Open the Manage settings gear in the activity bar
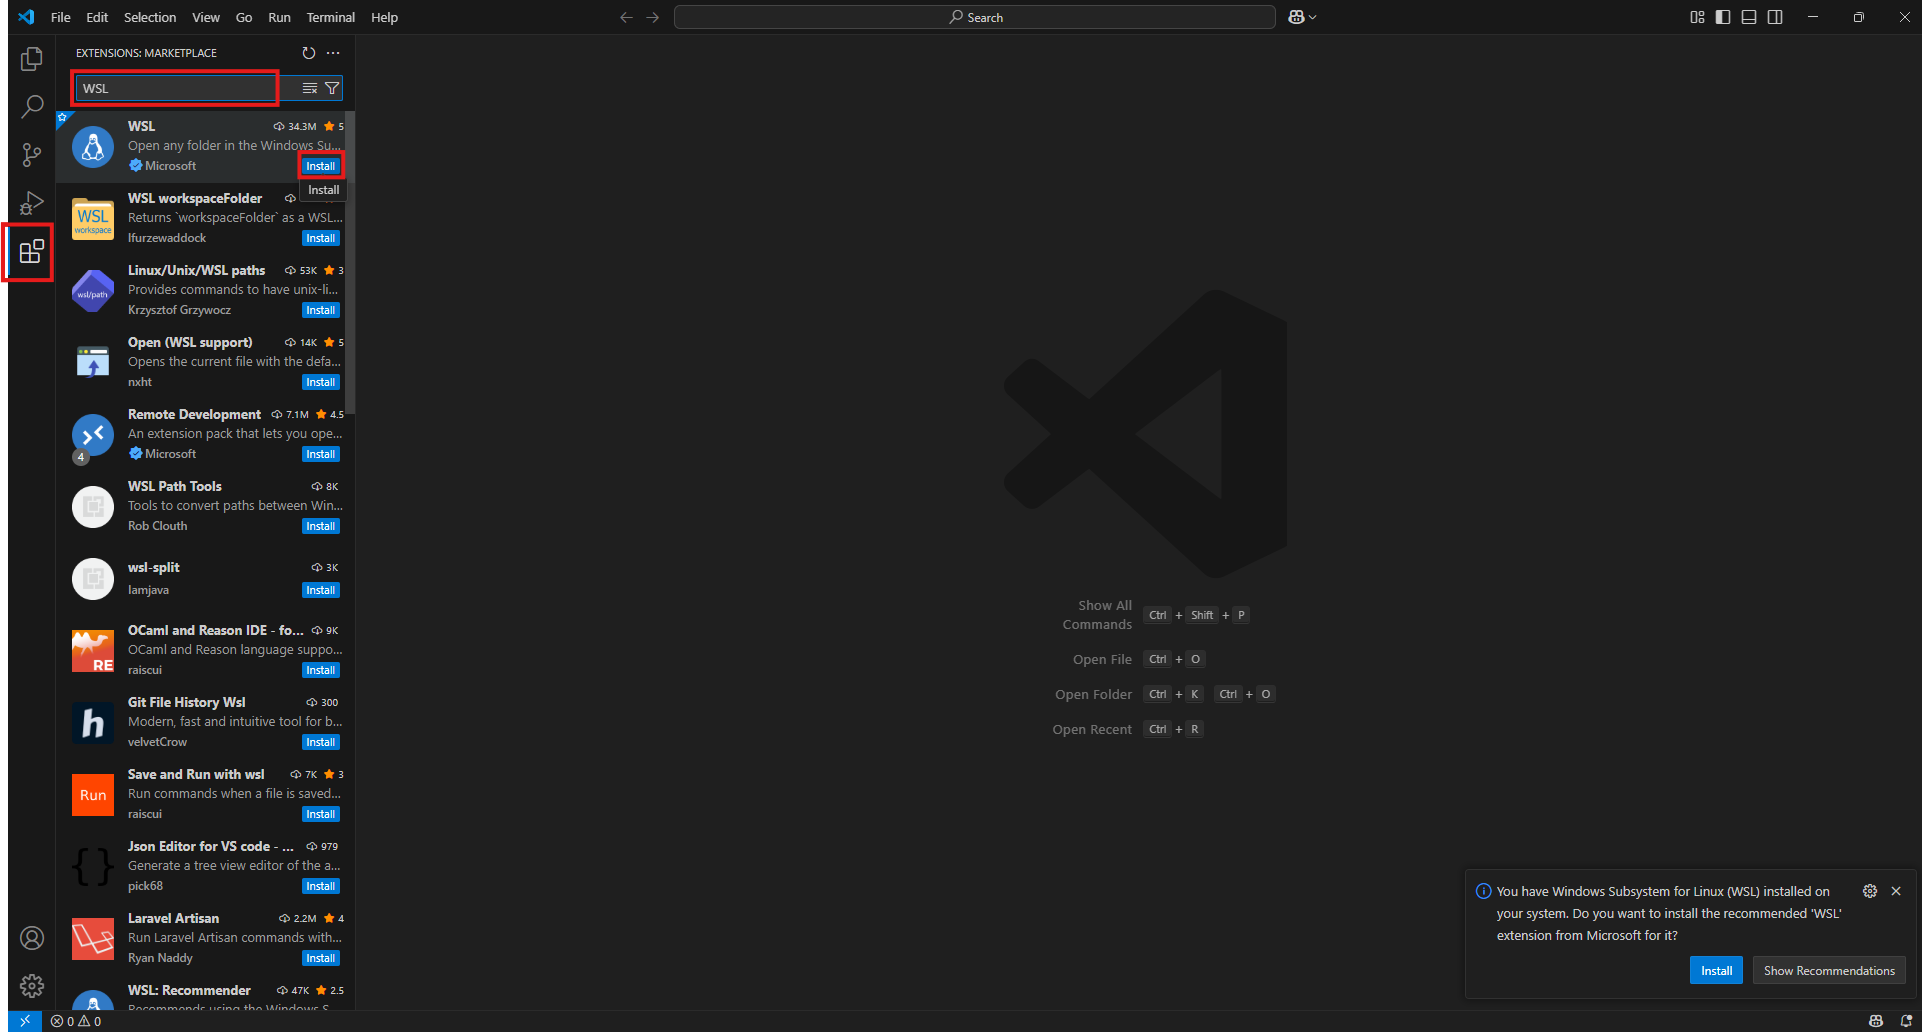This screenshot has width=1922, height=1032. pyautogui.click(x=31, y=986)
